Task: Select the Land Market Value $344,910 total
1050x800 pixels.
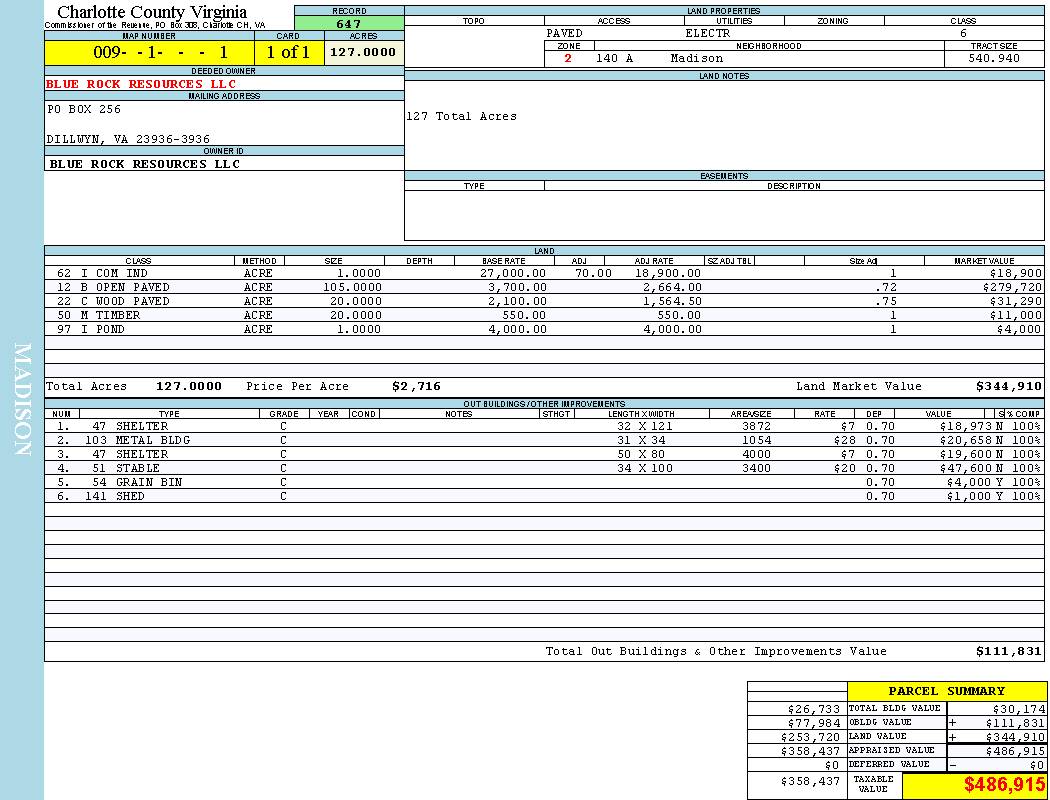Action: coord(1008,386)
